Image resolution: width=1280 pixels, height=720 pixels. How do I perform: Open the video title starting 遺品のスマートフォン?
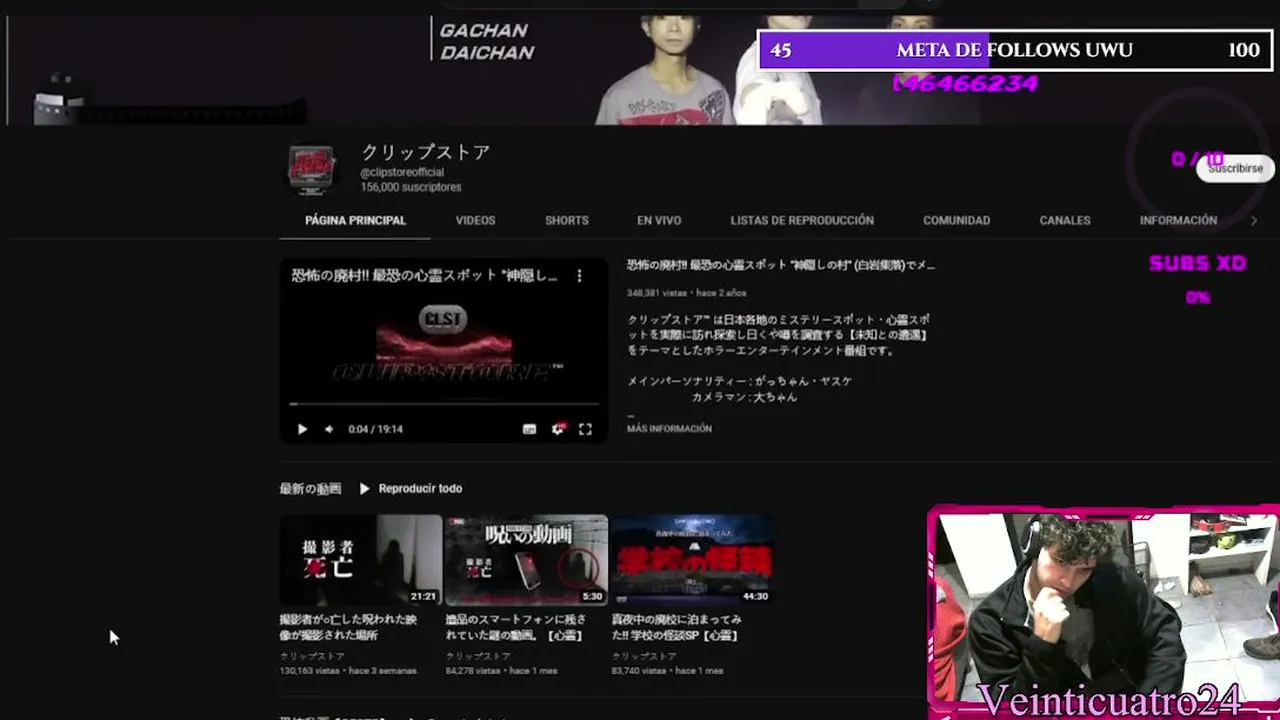pyautogui.click(x=516, y=627)
